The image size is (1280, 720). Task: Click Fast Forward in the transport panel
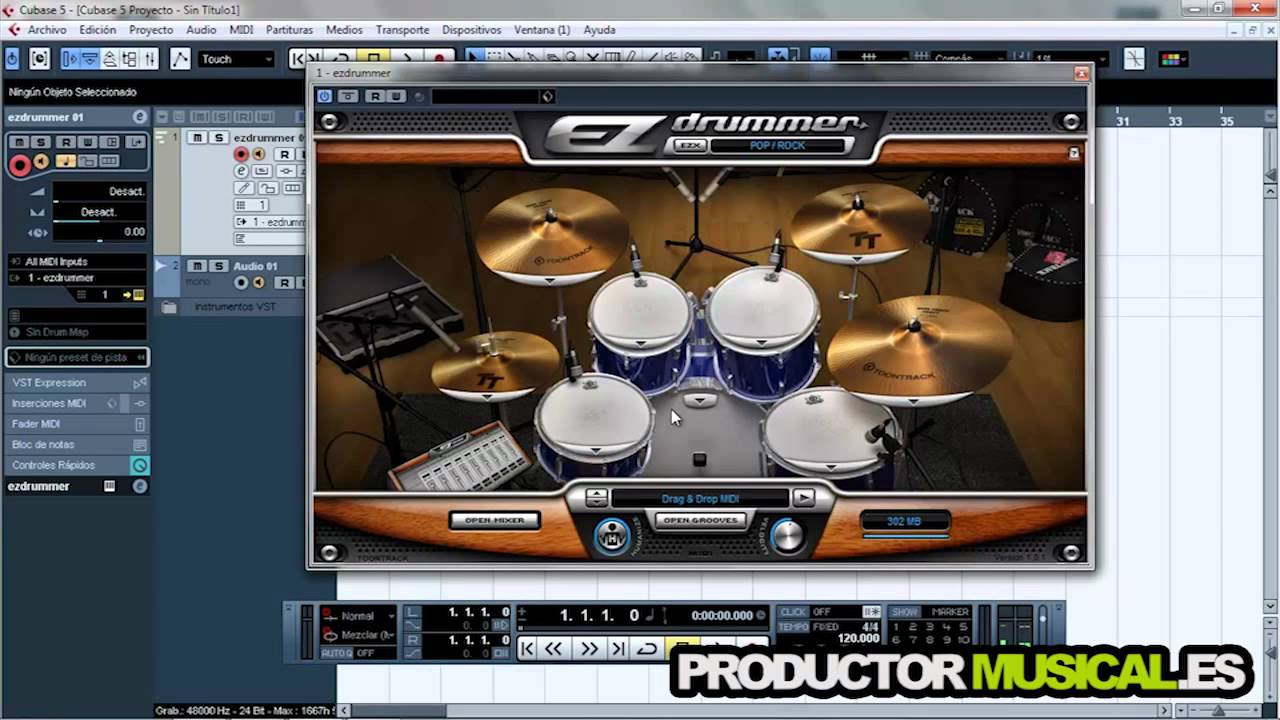pos(590,649)
